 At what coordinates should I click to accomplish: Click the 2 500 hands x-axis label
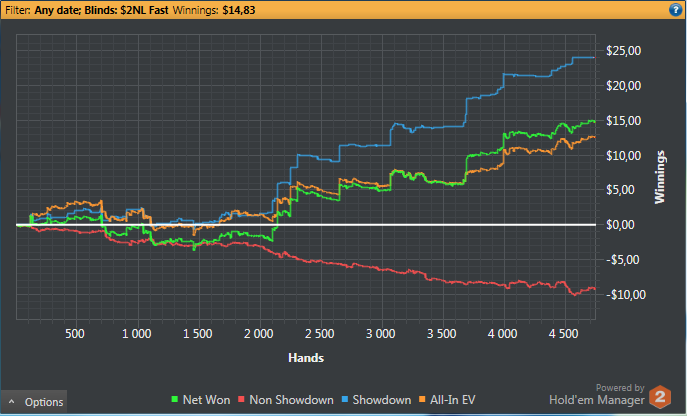click(x=320, y=334)
